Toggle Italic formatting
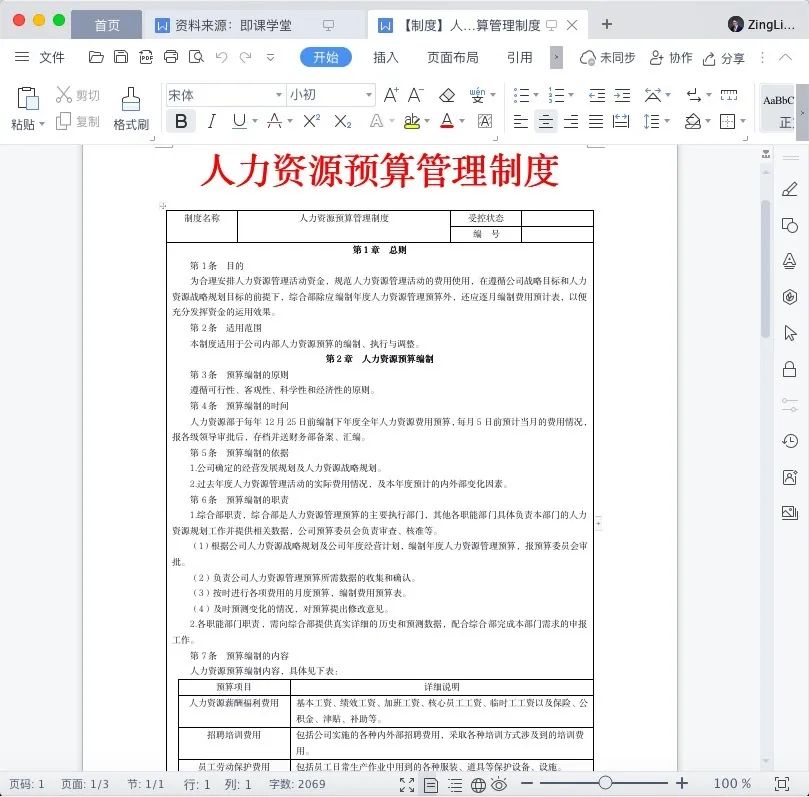 coord(211,121)
